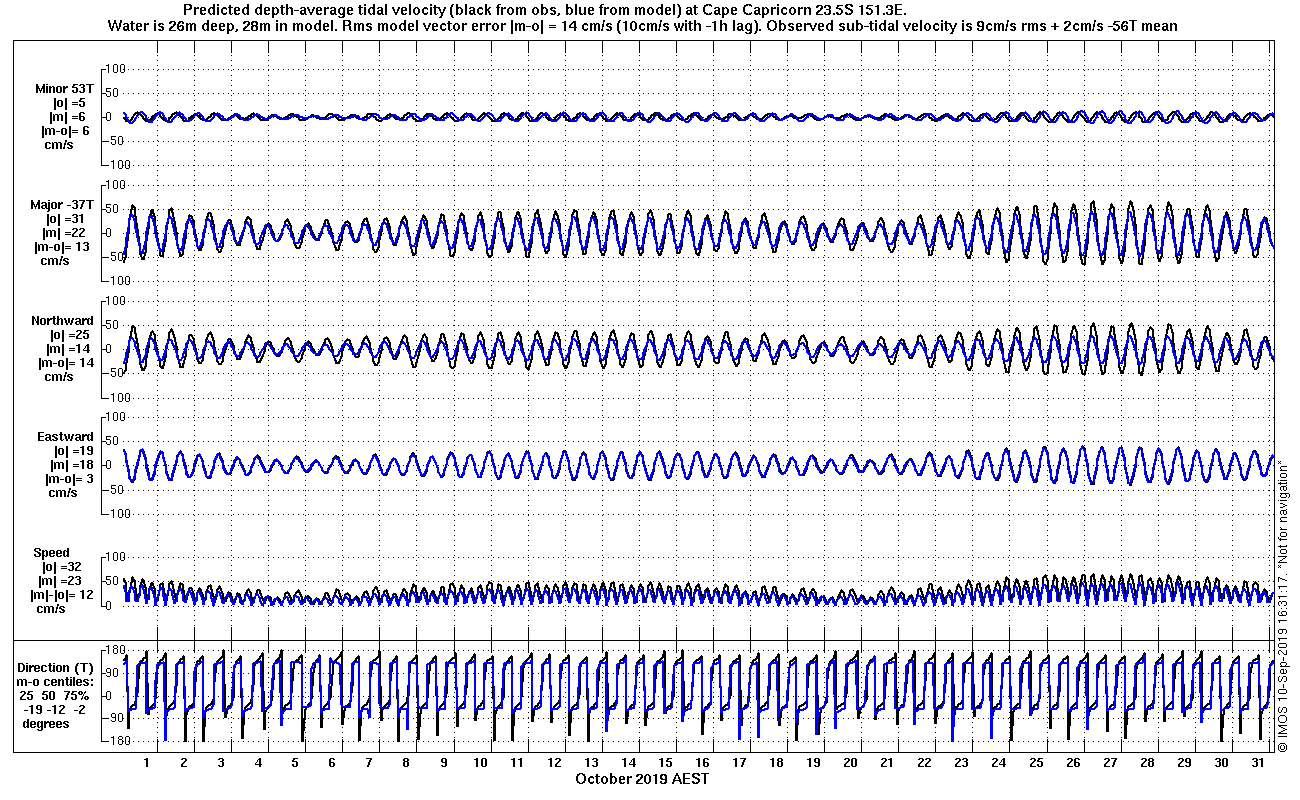The height and width of the screenshot is (800, 1300).
Task: Click the "|m-o|= 13" error value
Action: tap(64, 247)
